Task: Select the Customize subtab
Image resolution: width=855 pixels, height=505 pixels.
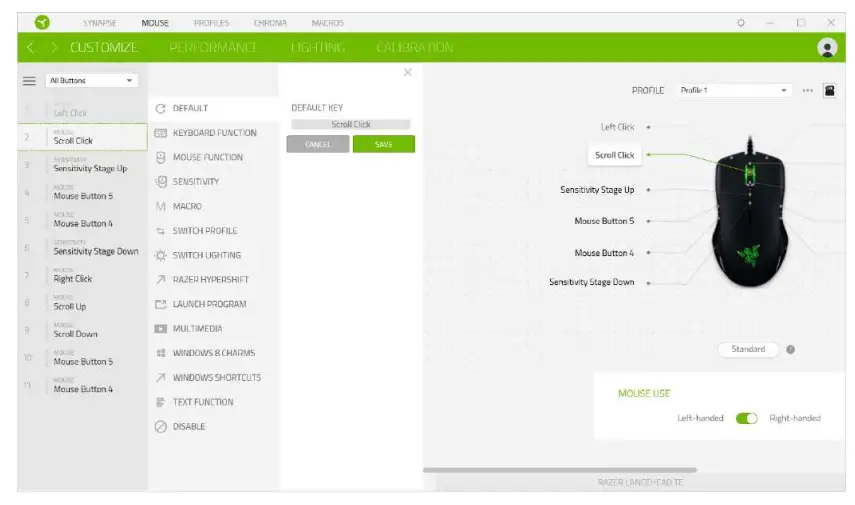Action: click(104, 47)
